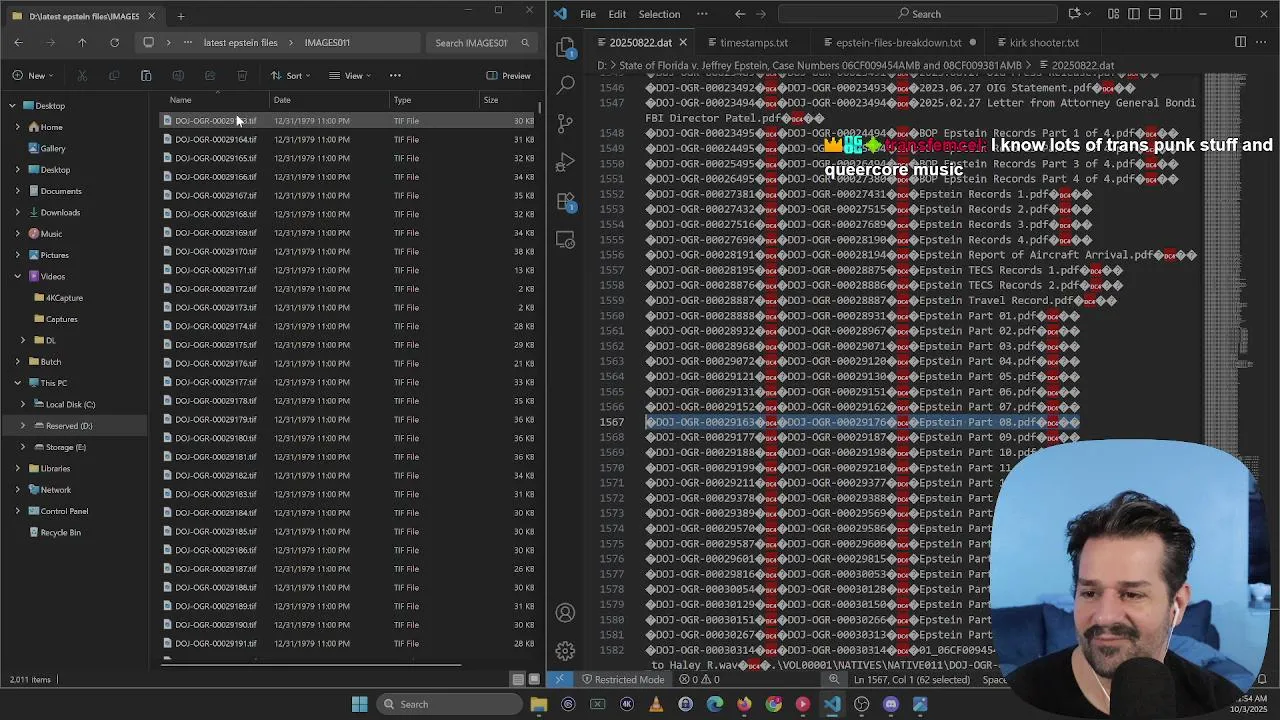
Task: Add new tab in File Explorer
Action: click(x=181, y=16)
